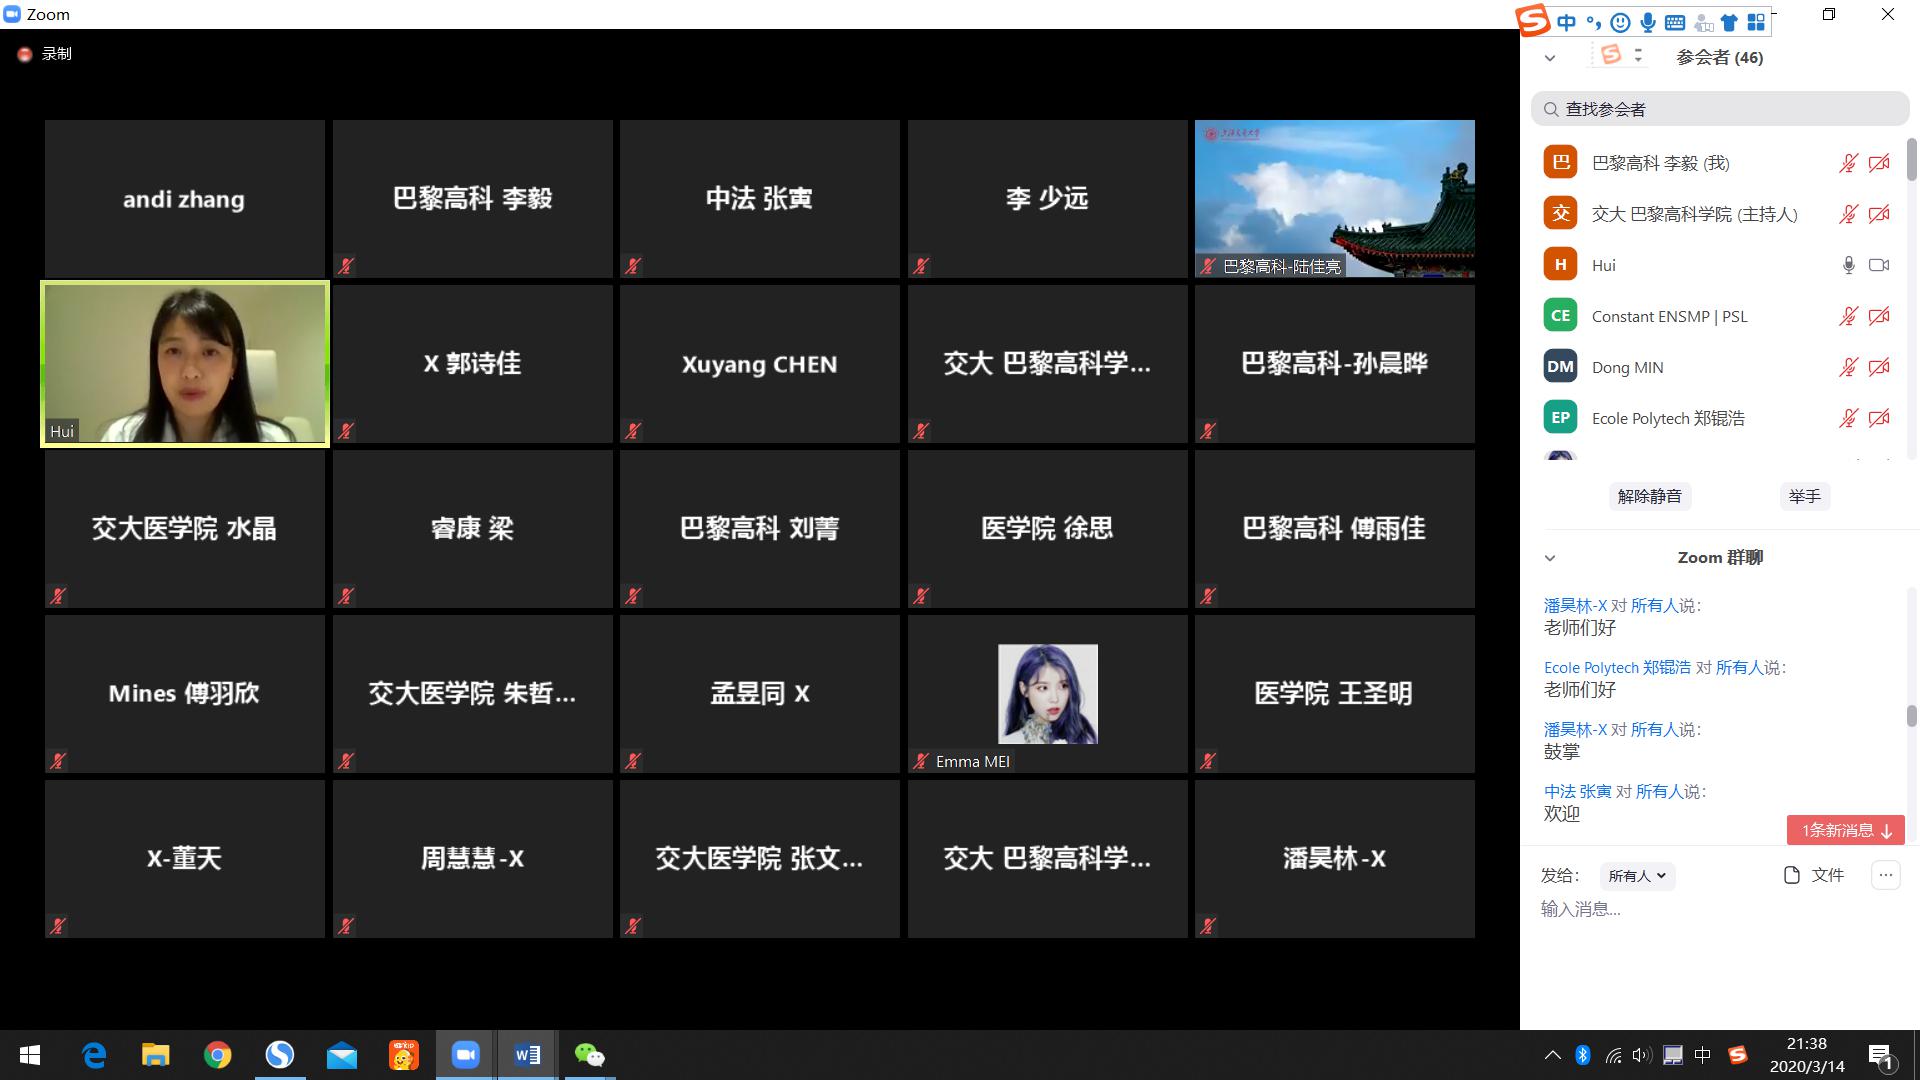1920x1080 pixels.
Task: Click the file attachment icon in chat
Action: (1792, 875)
